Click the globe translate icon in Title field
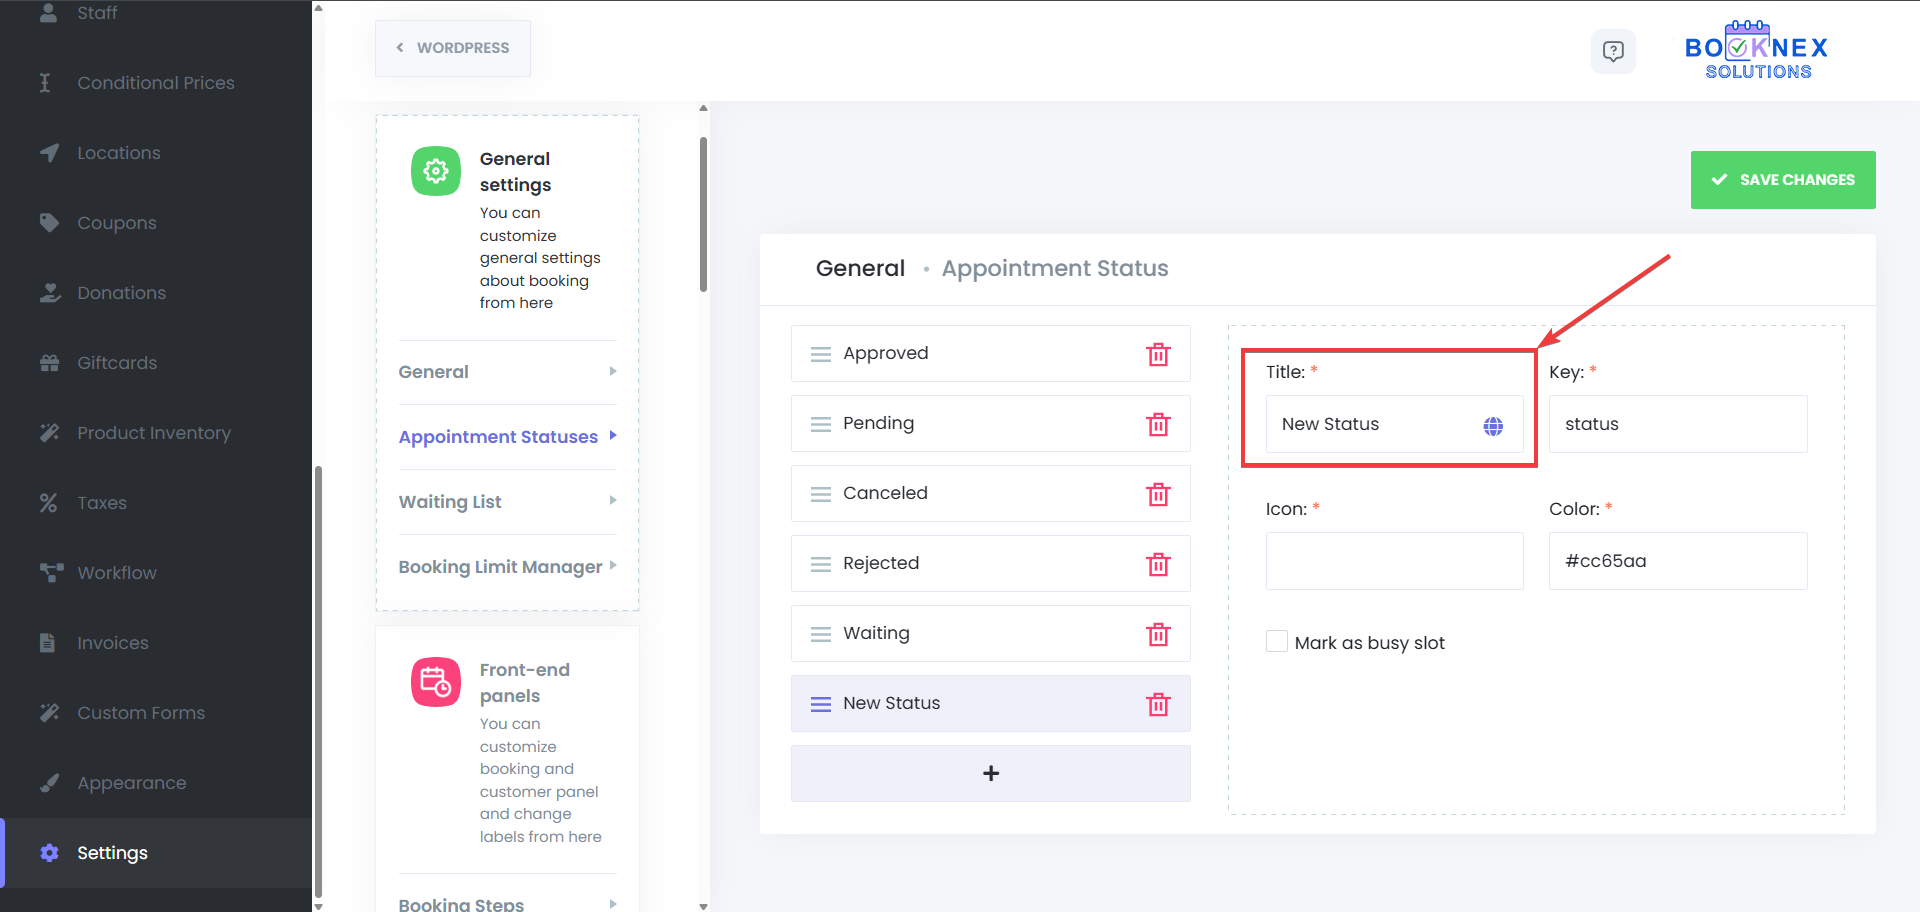Image resolution: width=1920 pixels, height=912 pixels. [x=1493, y=426]
